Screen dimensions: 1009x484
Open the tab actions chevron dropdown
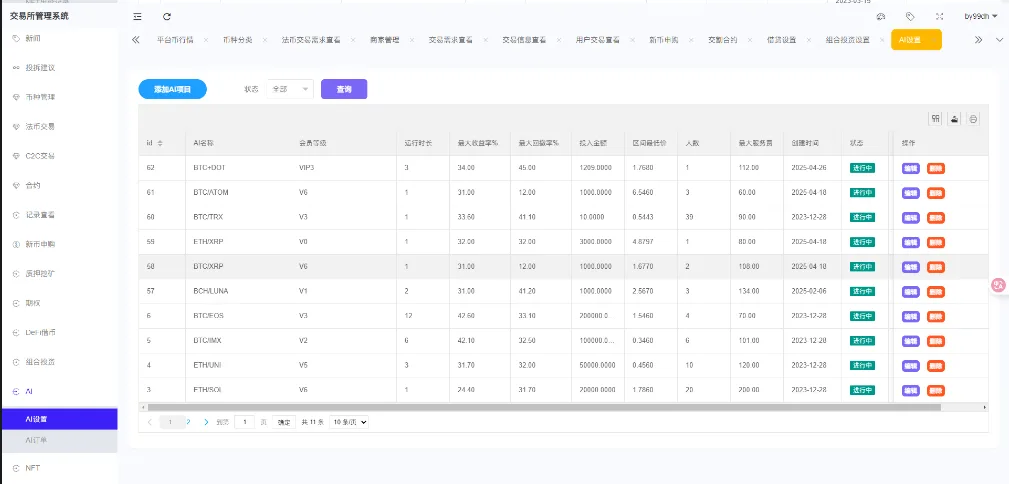coord(998,40)
